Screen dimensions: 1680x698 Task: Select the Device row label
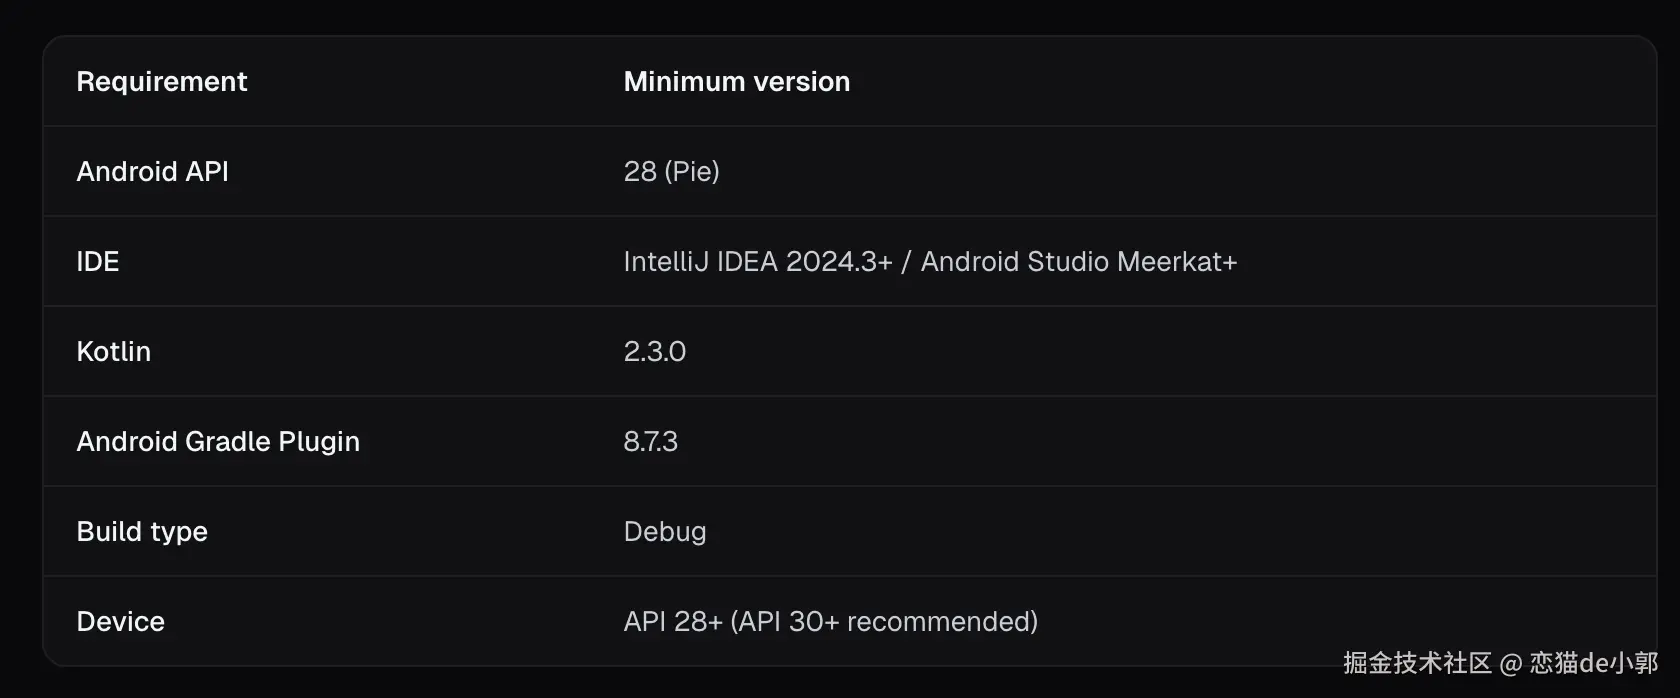[x=120, y=621]
